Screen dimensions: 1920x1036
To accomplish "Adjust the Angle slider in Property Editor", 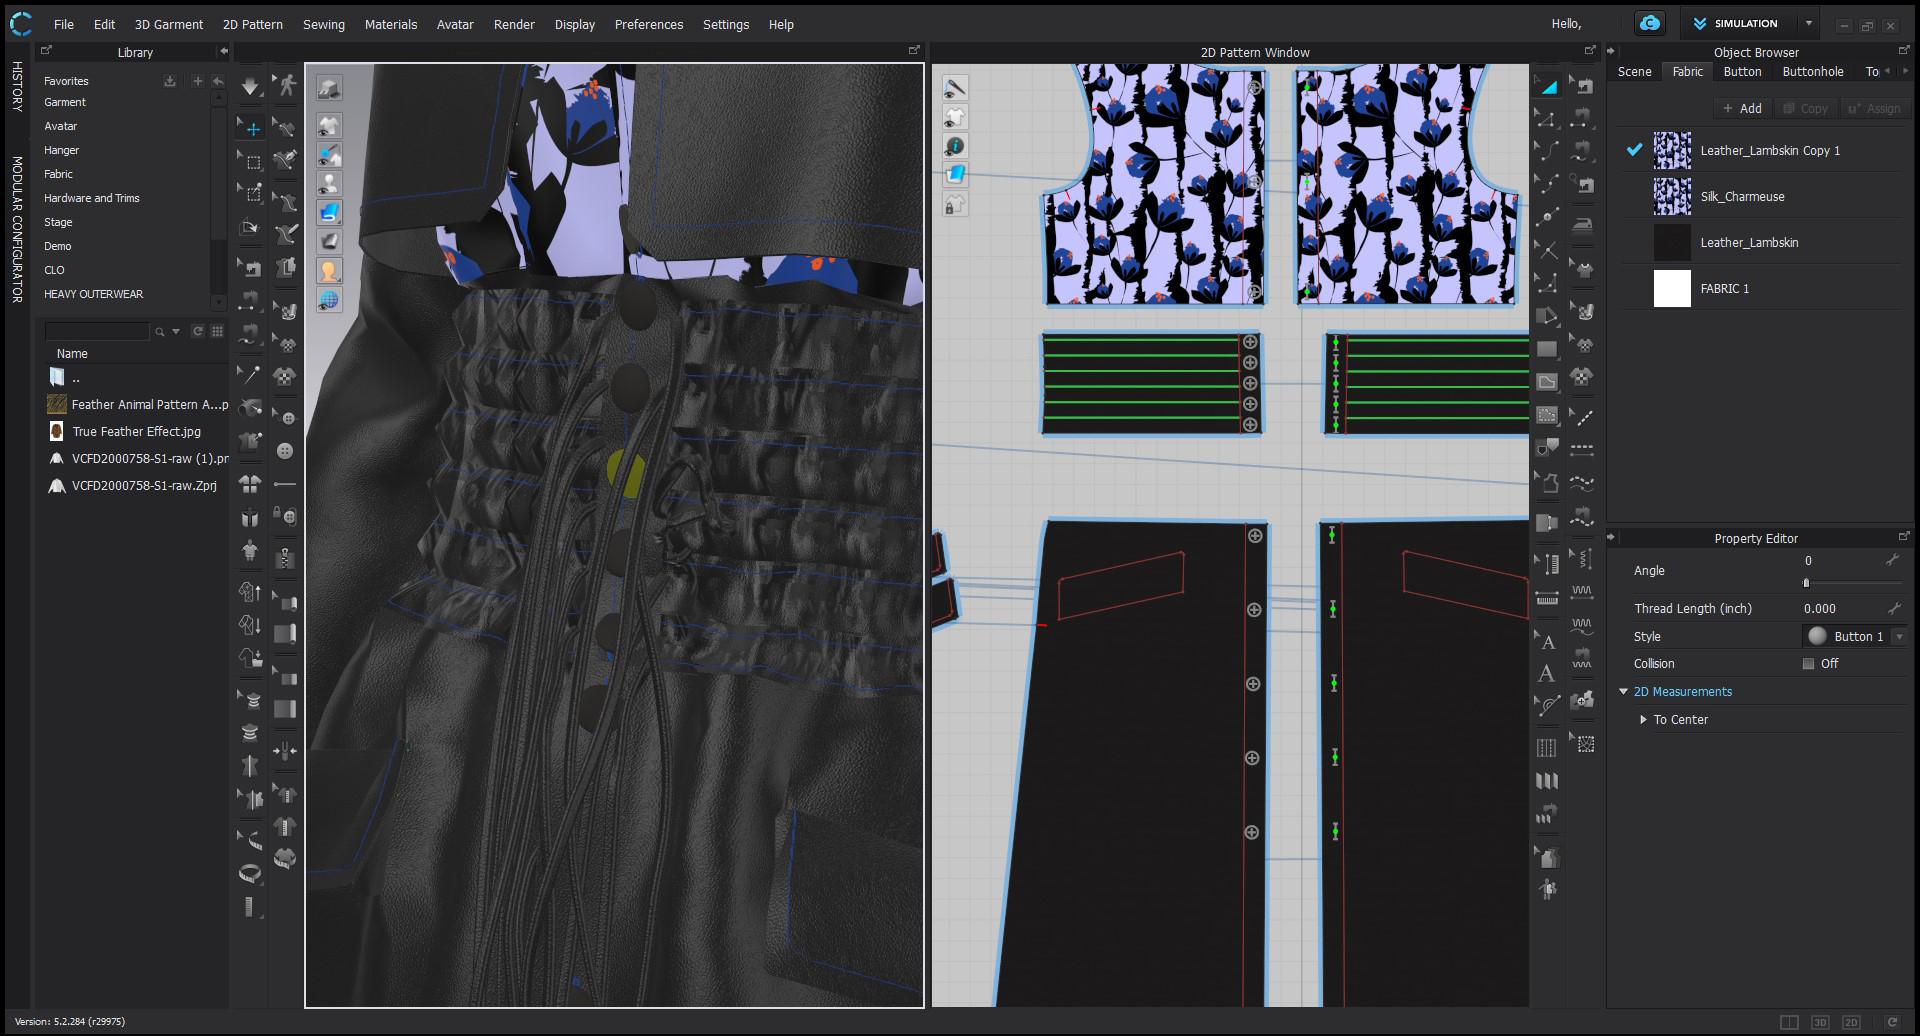I will (x=1806, y=582).
